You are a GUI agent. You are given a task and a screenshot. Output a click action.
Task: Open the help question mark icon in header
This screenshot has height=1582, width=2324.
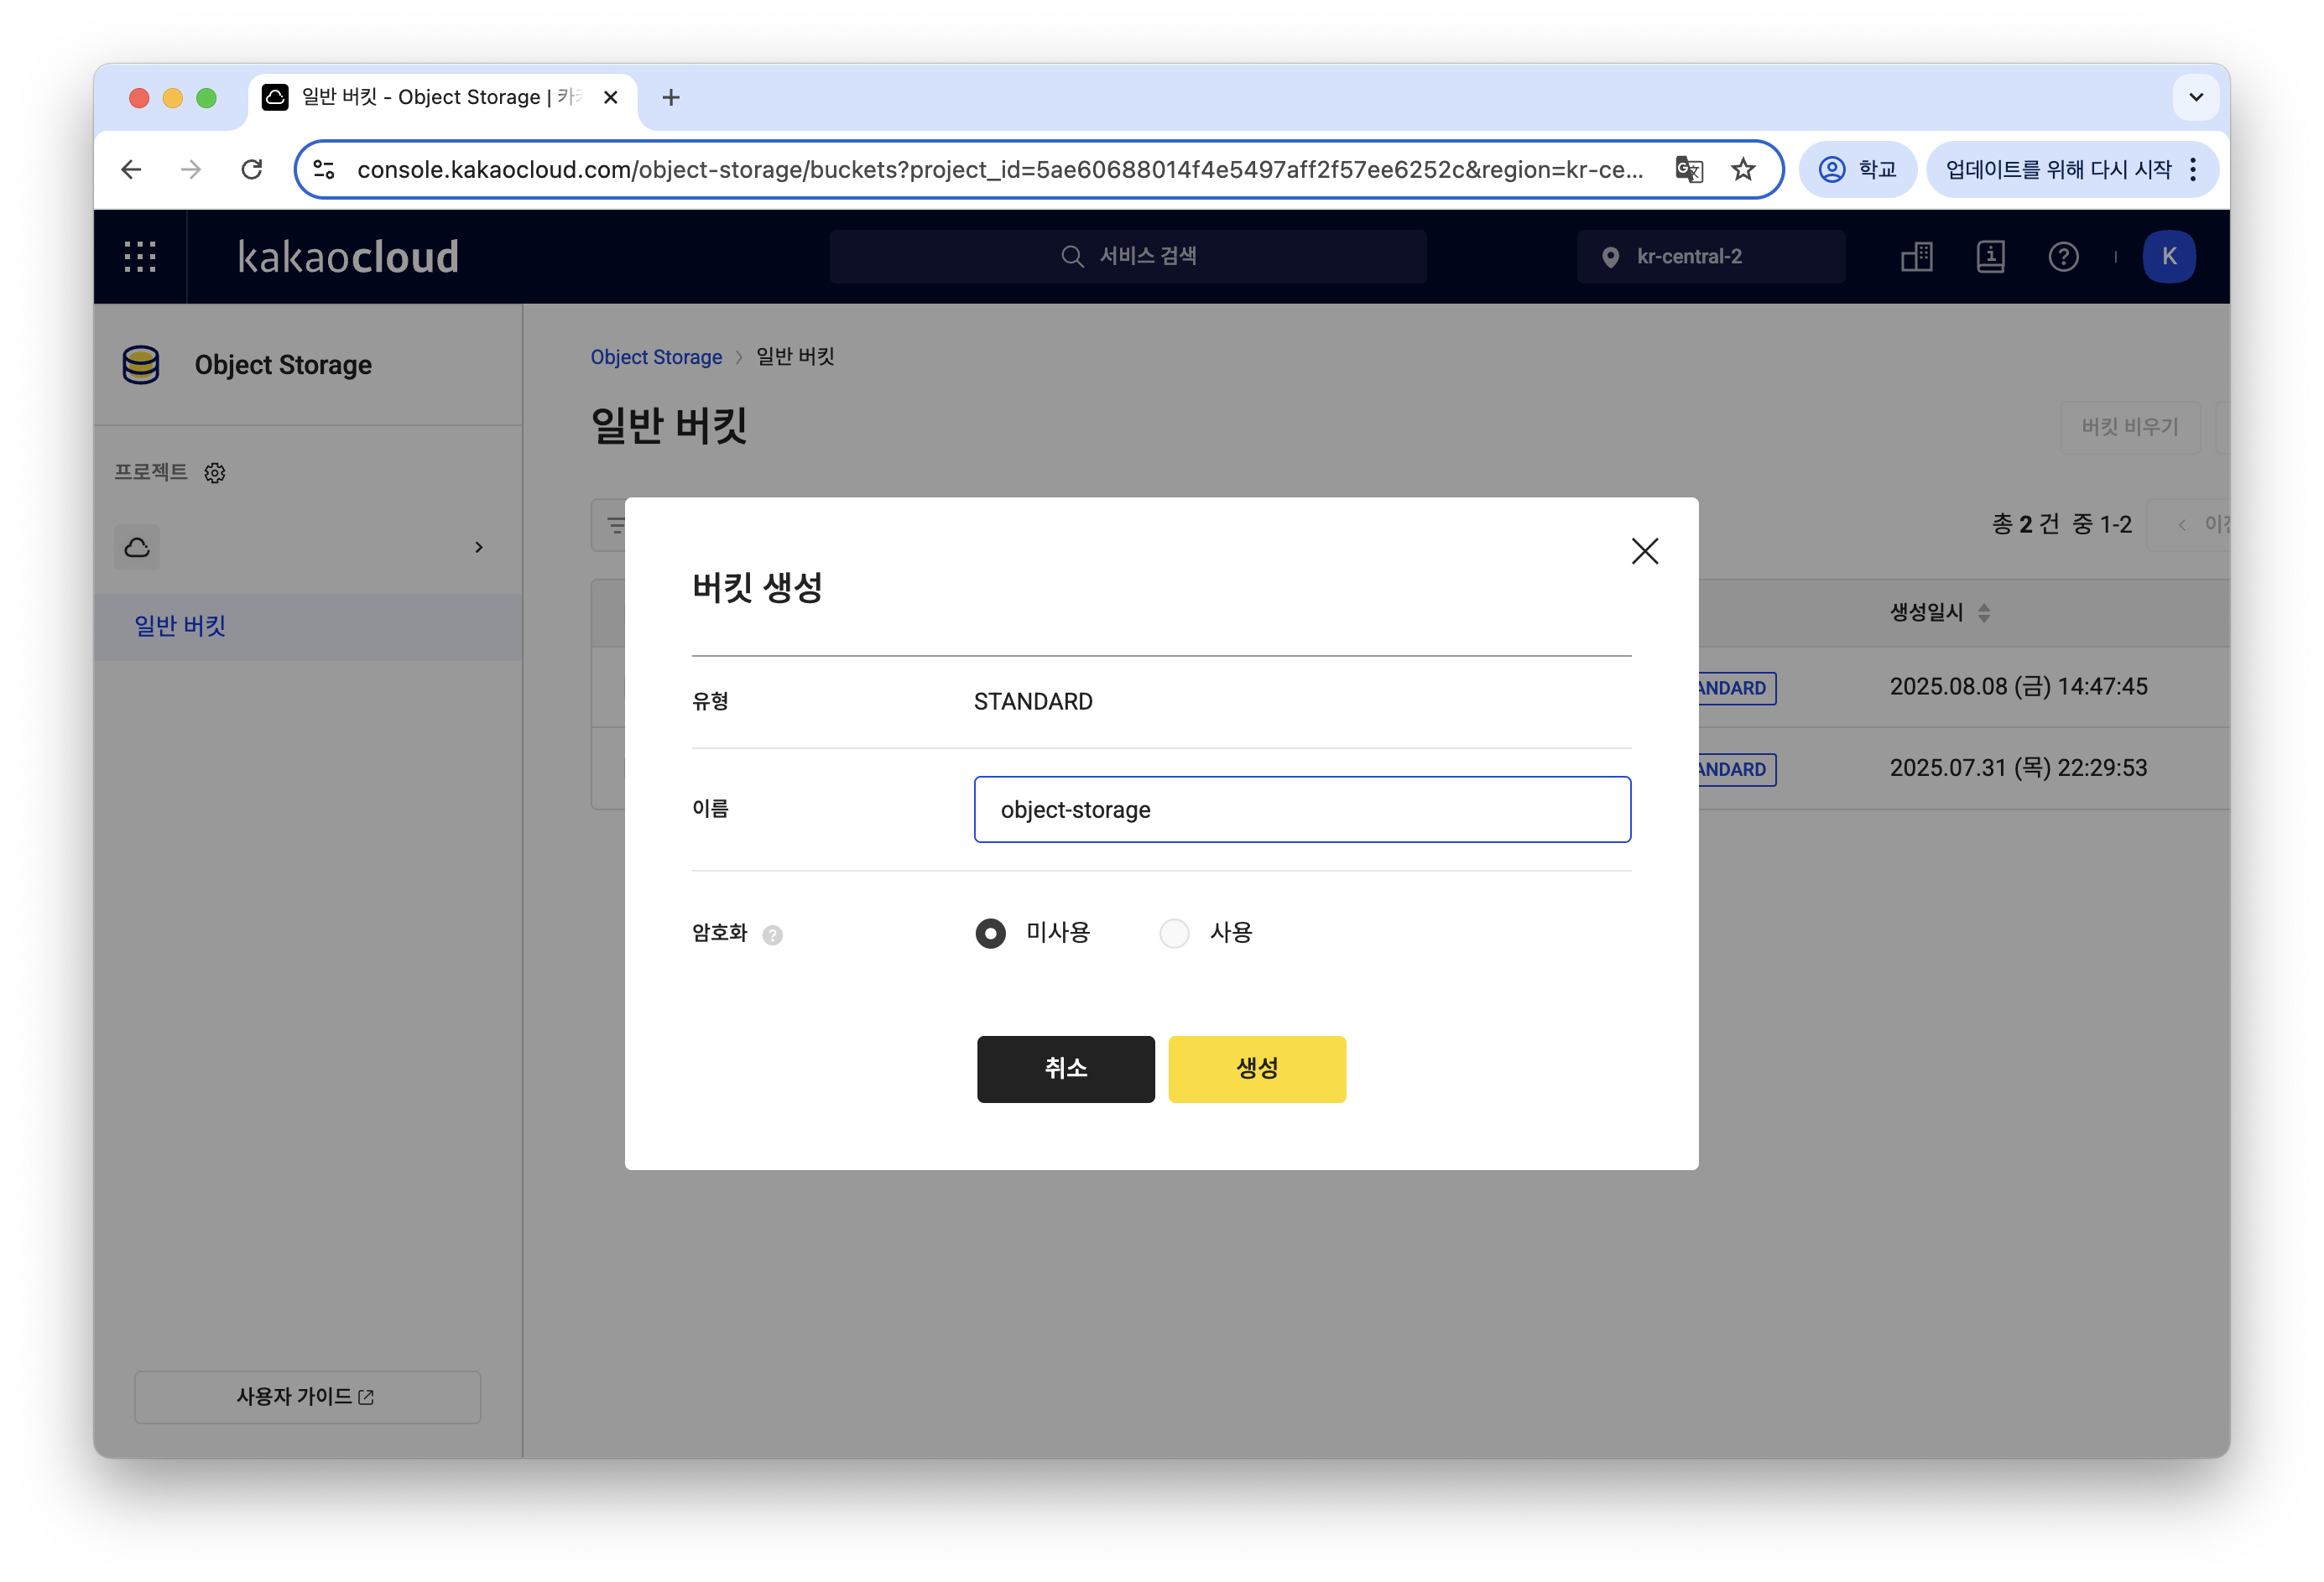click(2063, 257)
